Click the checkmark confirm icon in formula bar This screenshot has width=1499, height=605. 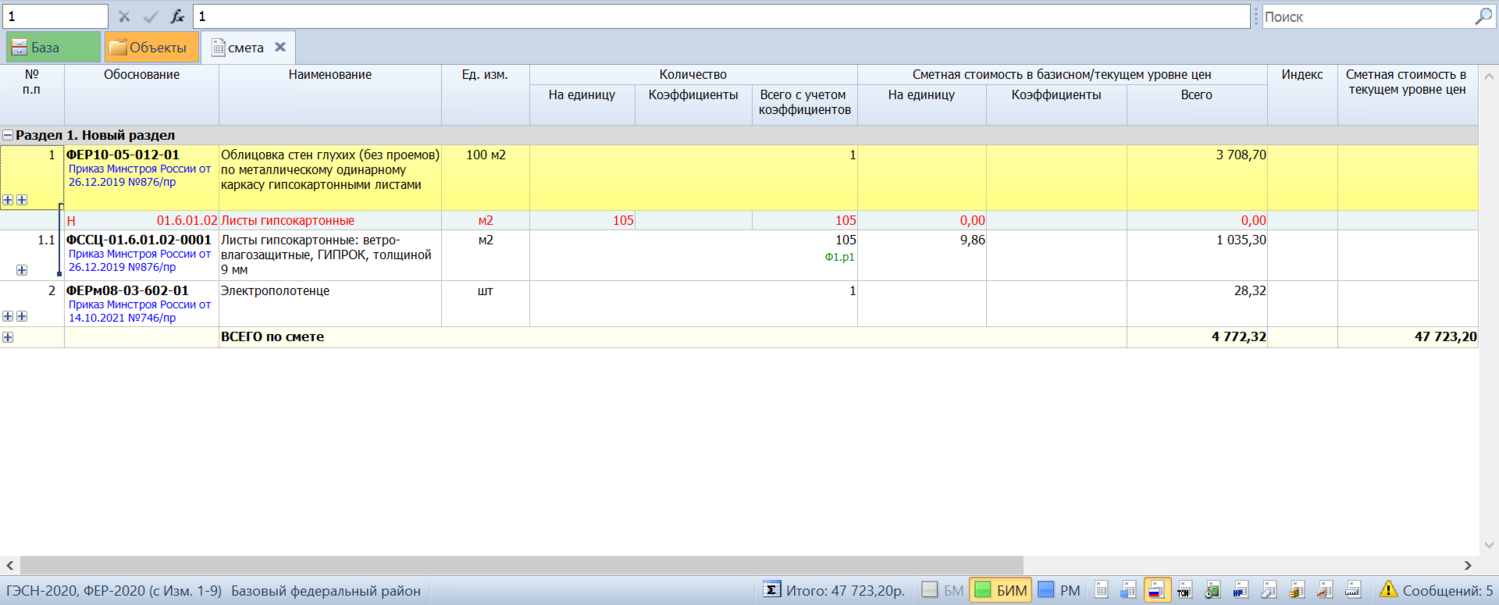click(150, 17)
